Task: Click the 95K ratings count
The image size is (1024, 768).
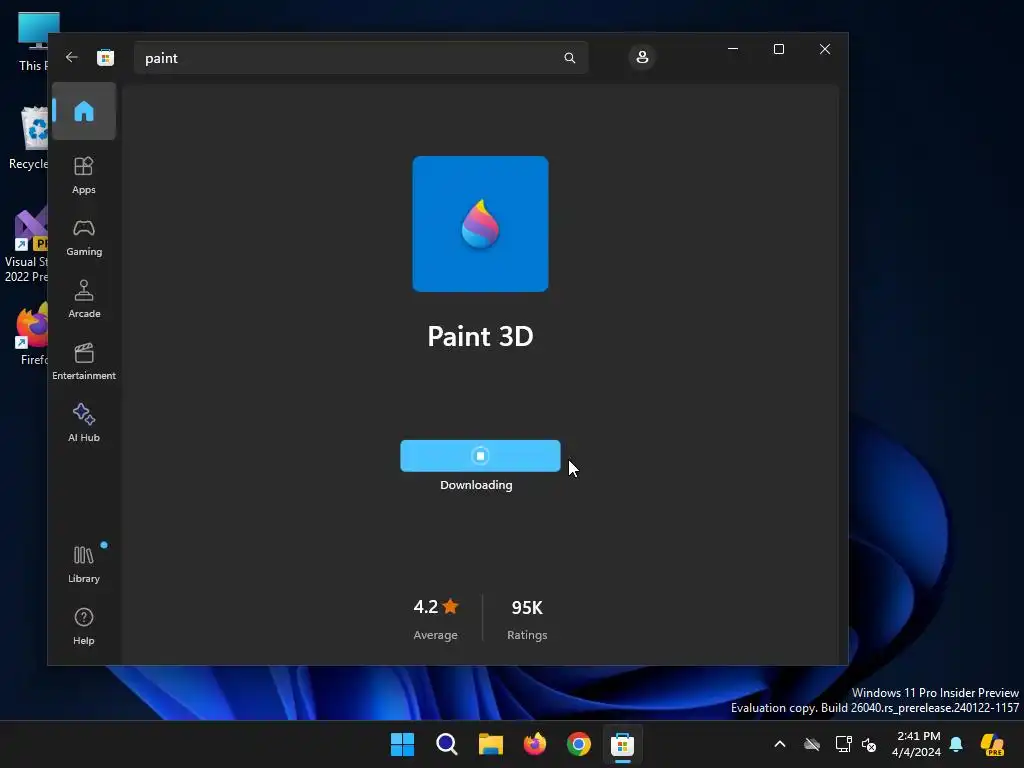Action: 527,608
